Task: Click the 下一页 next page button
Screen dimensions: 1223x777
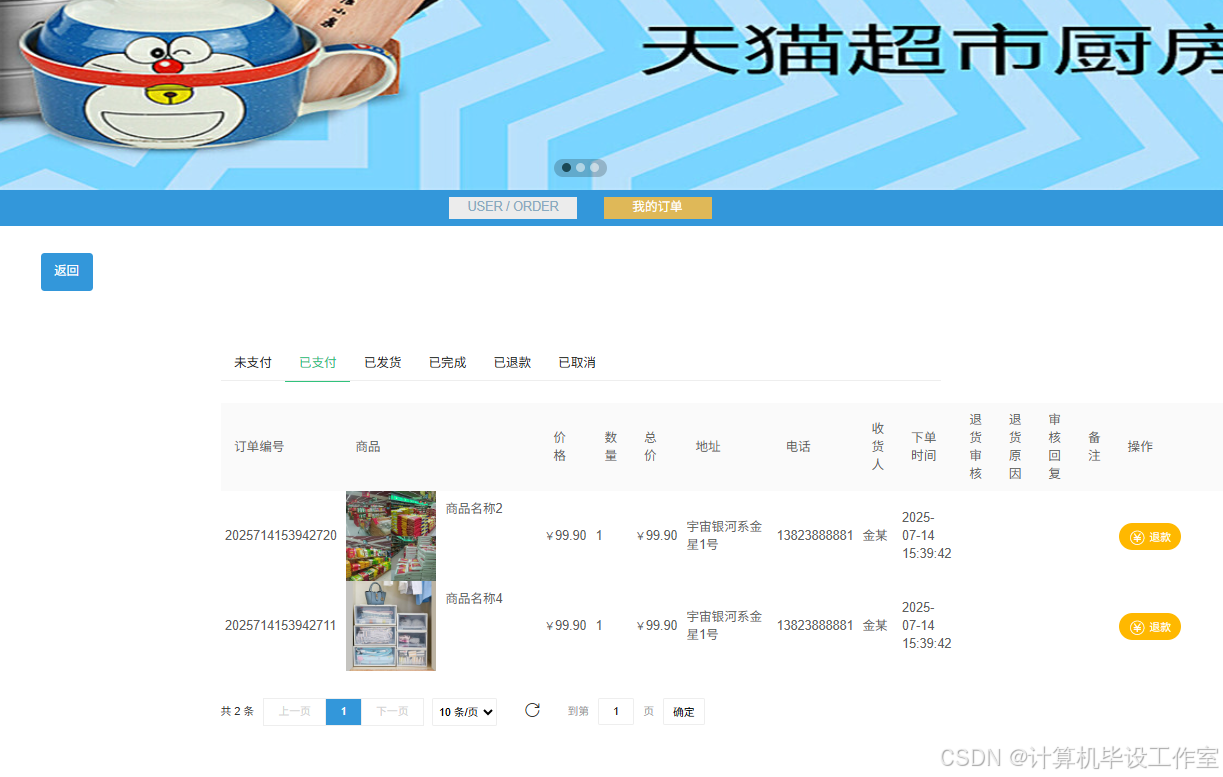Action: pyautogui.click(x=393, y=712)
